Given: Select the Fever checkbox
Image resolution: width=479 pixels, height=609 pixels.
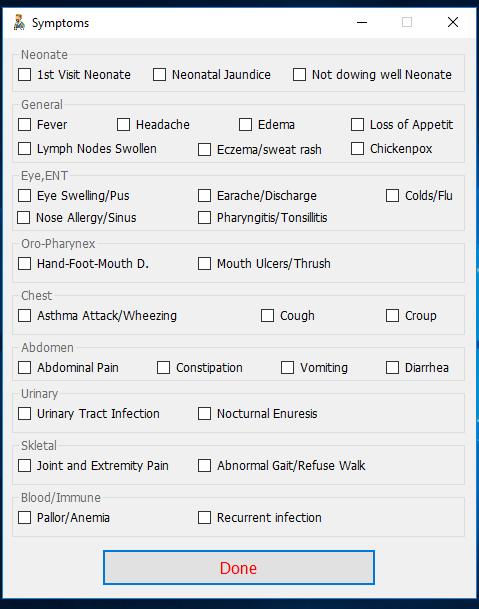Looking at the screenshot, I should [24, 125].
